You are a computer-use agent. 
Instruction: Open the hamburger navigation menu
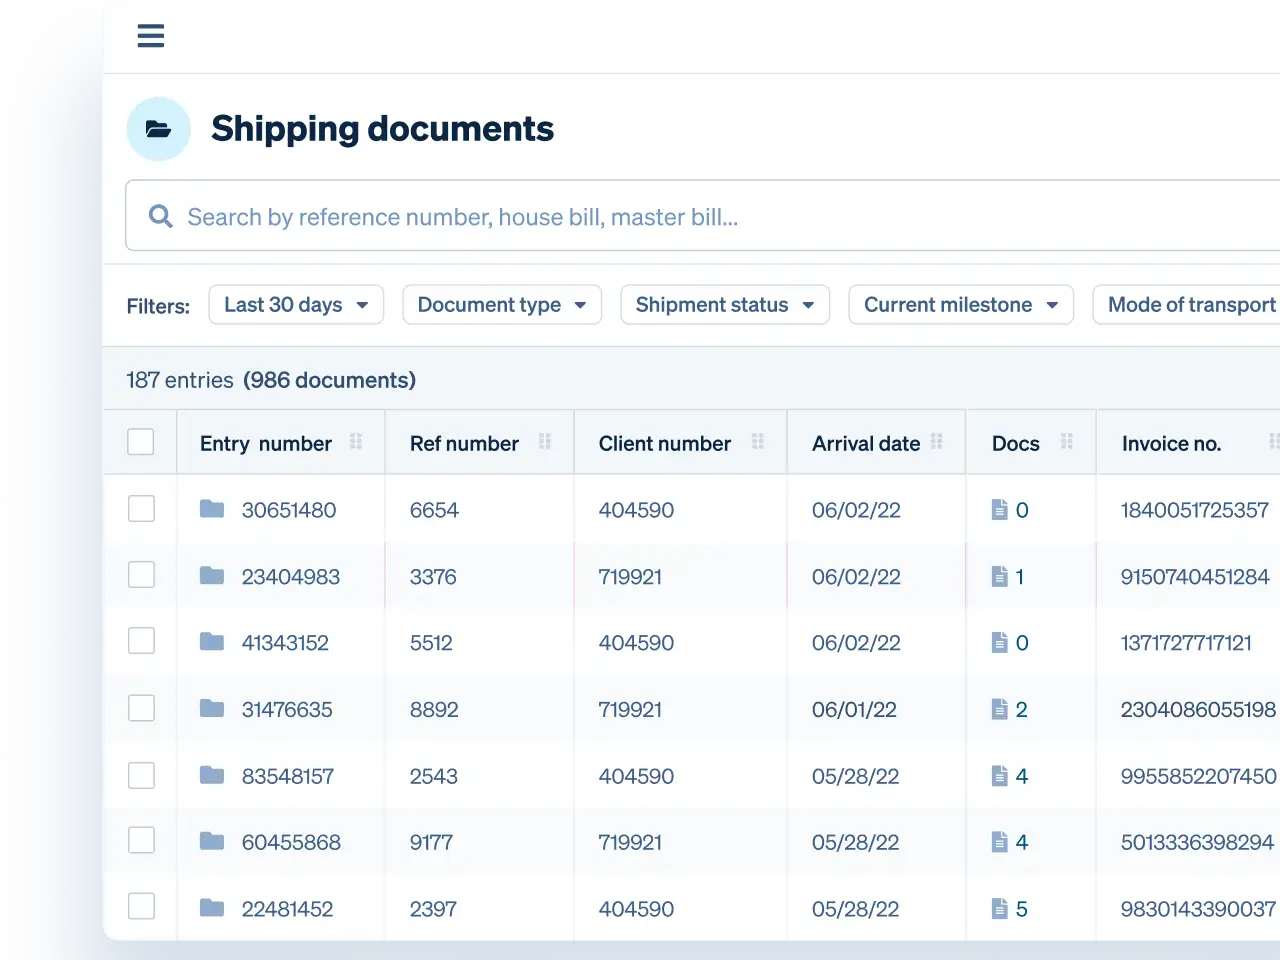(151, 36)
